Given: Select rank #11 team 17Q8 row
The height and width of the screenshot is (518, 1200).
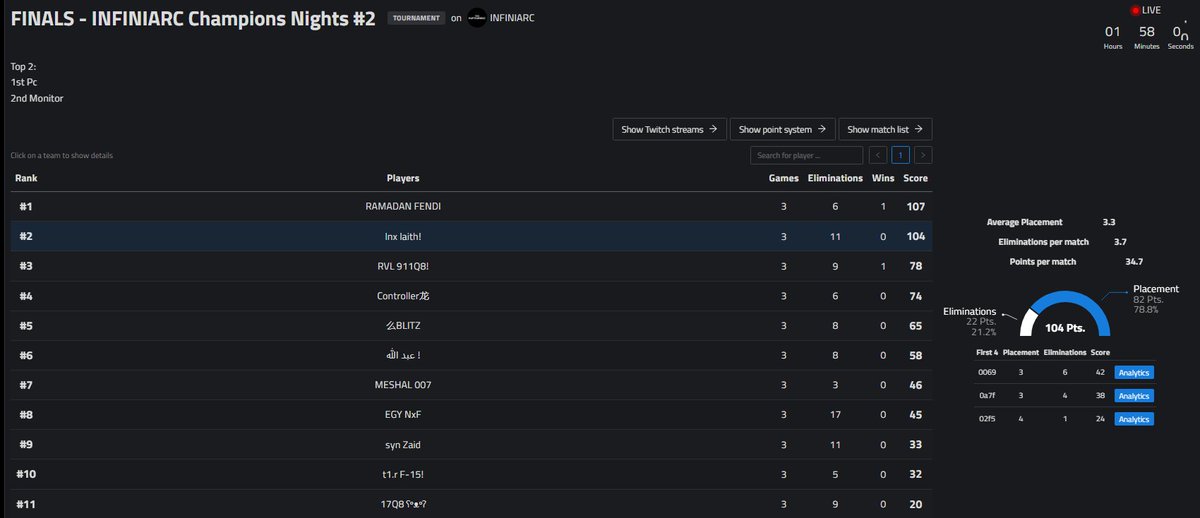Looking at the screenshot, I should (472, 504).
